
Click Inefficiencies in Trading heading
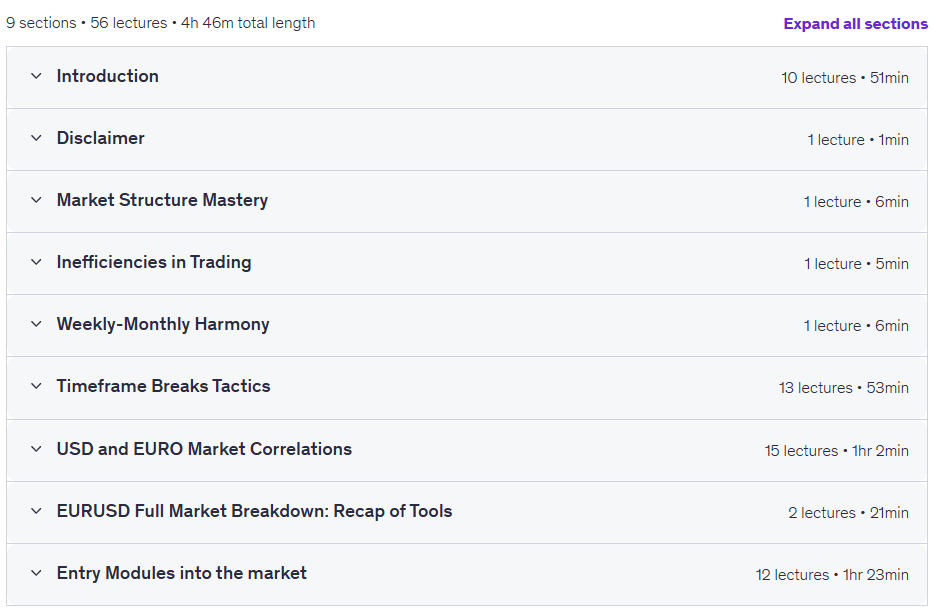154,262
